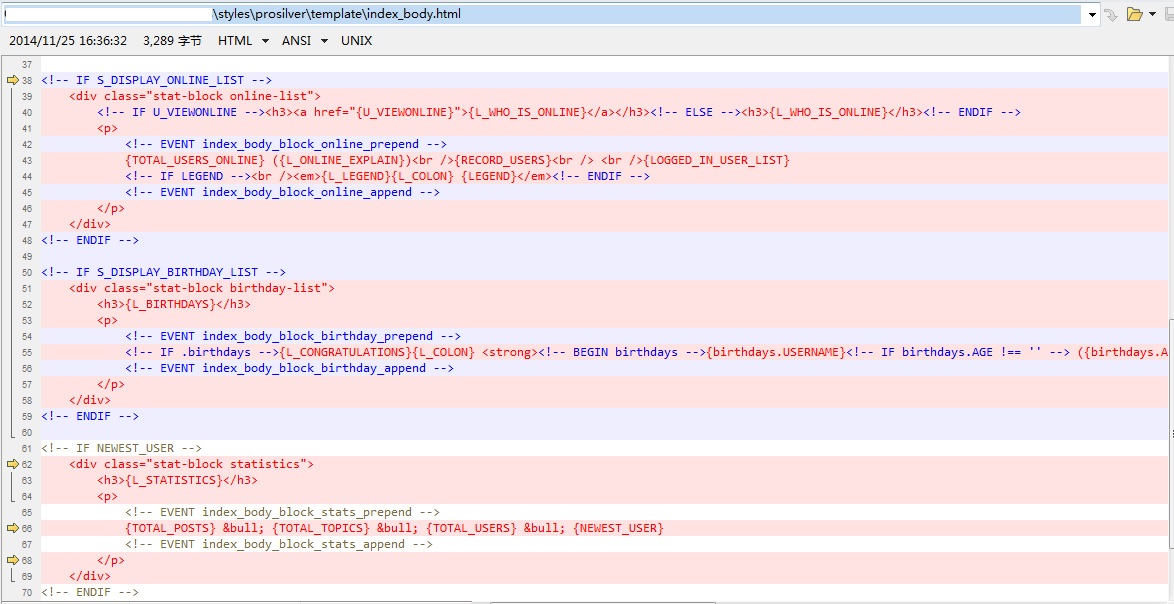
Task: Click the TOTAL_USERS_ONLINE line 43
Action: point(457,160)
